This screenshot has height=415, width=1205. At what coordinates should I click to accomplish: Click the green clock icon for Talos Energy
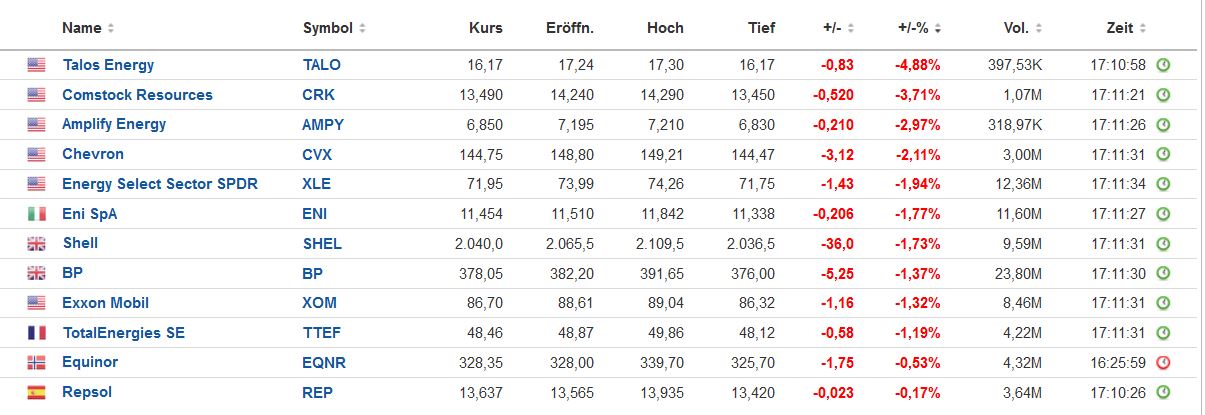coord(1163,65)
